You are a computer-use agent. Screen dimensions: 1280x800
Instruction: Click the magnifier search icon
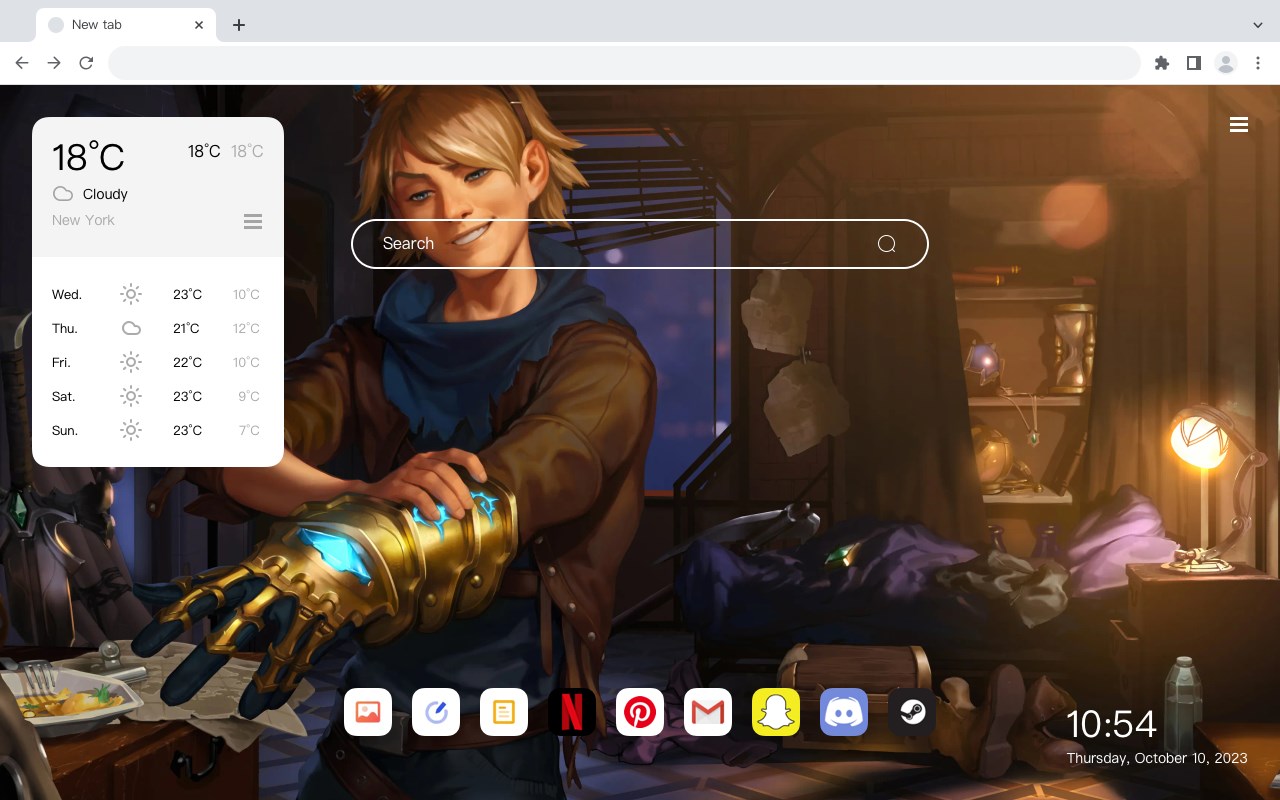click(886, 244)
